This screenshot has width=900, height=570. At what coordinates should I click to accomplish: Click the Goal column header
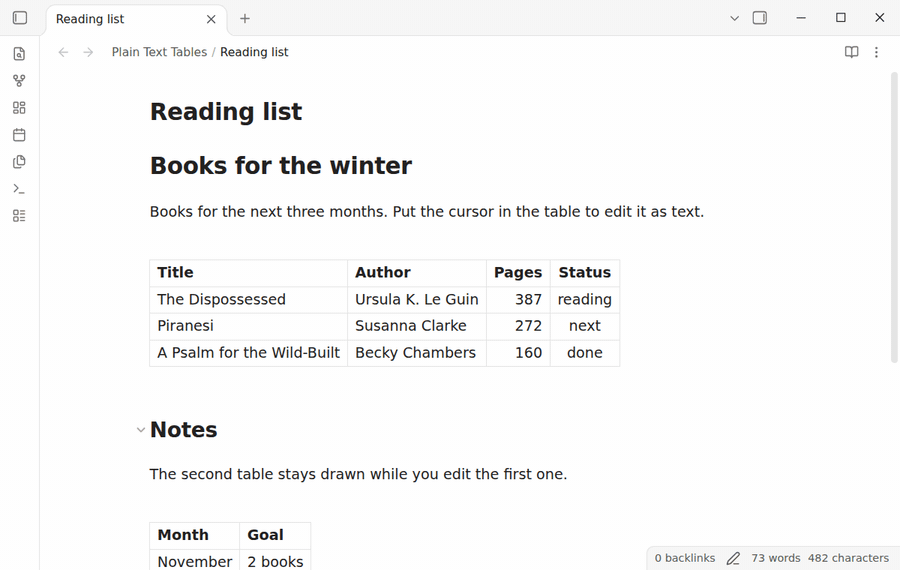(x=275, y=535)
